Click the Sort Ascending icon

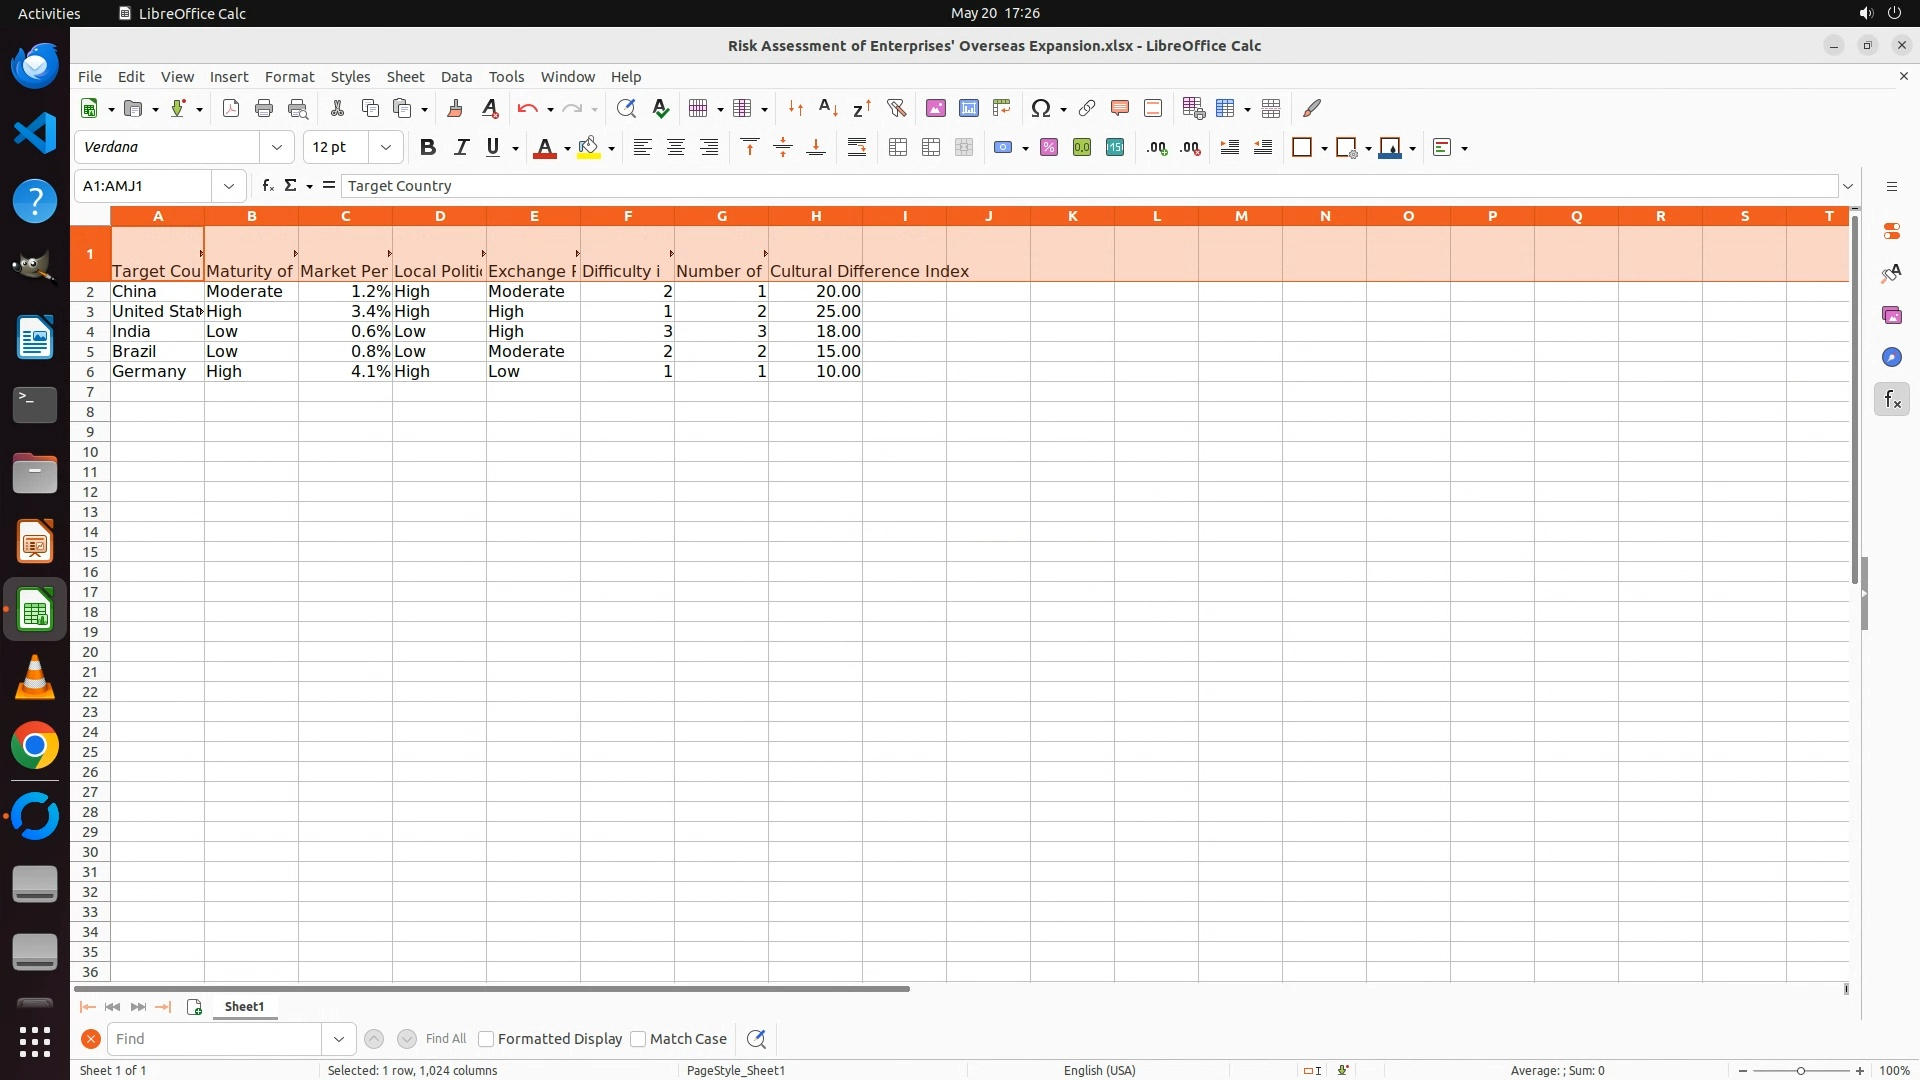coord(828,108)
